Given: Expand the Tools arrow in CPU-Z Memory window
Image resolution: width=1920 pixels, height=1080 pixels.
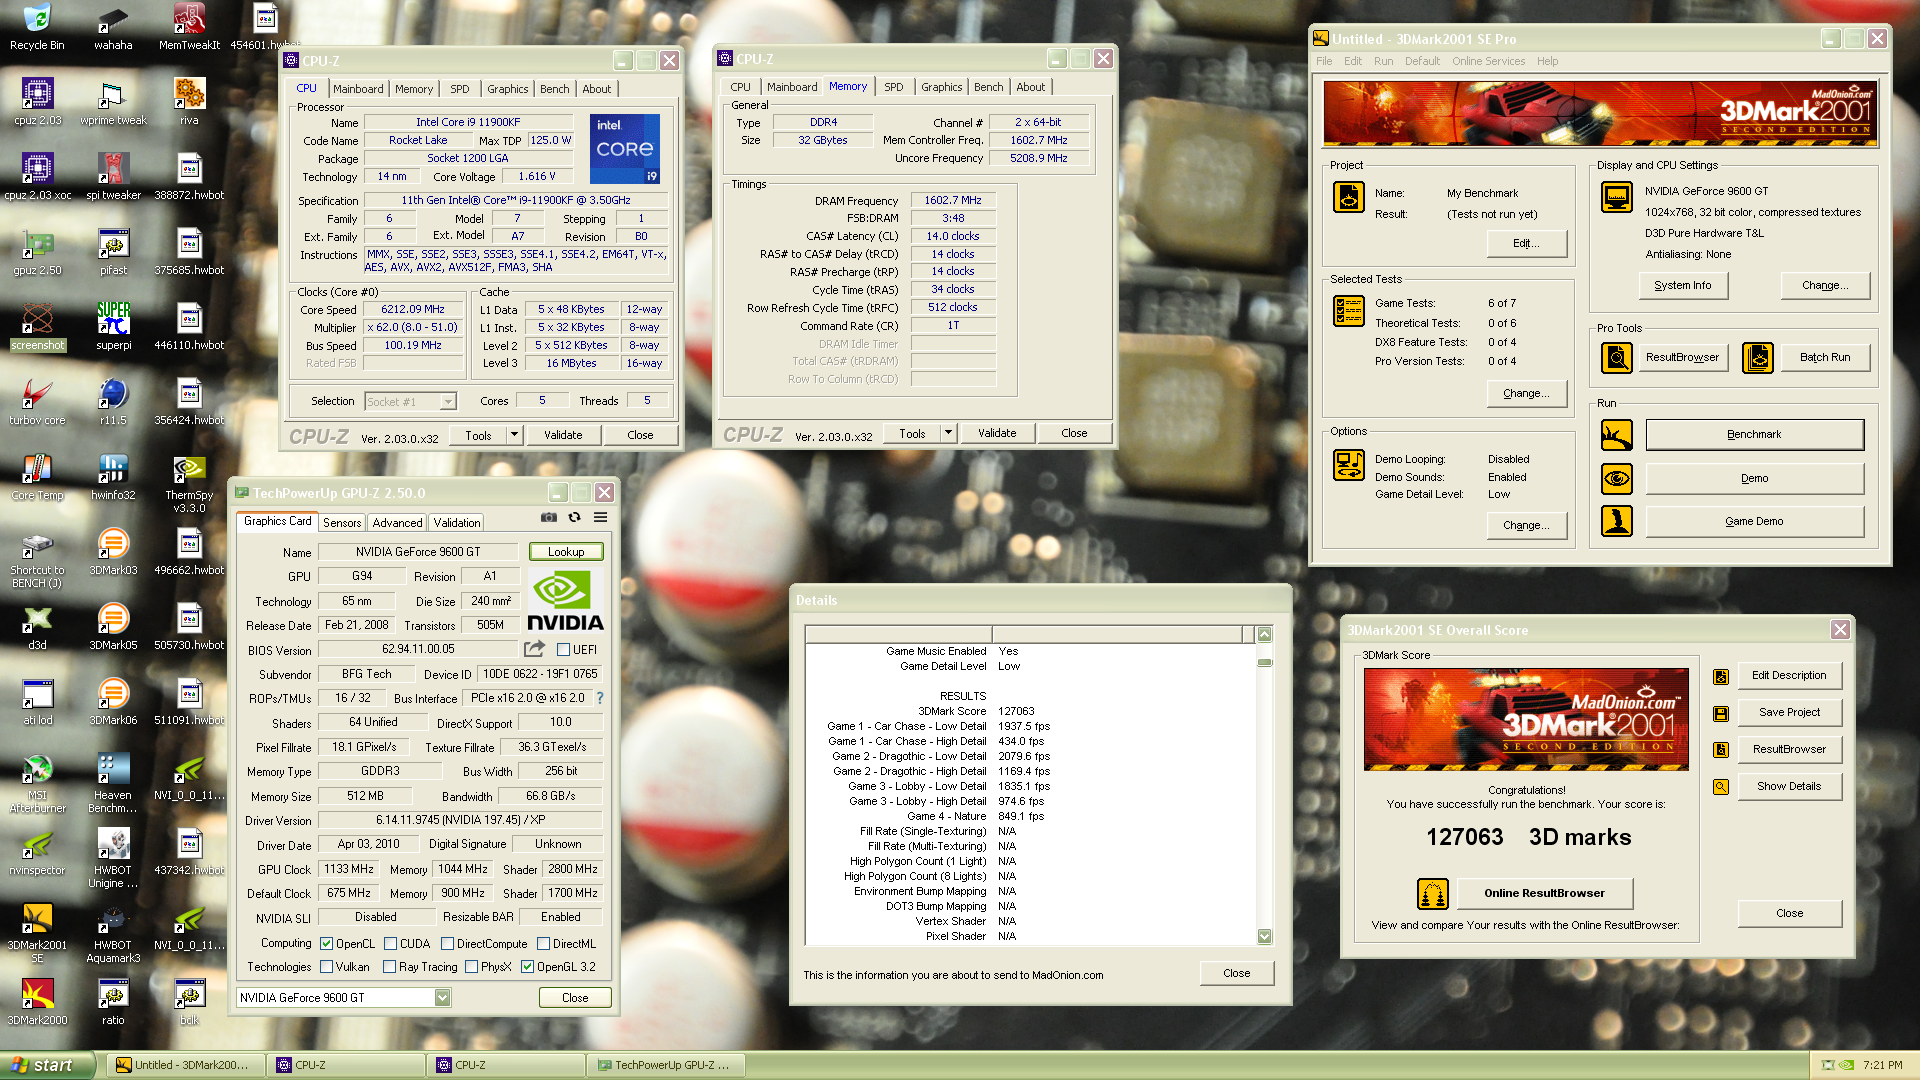Looking at the screenshot, I should coord(948,433).
